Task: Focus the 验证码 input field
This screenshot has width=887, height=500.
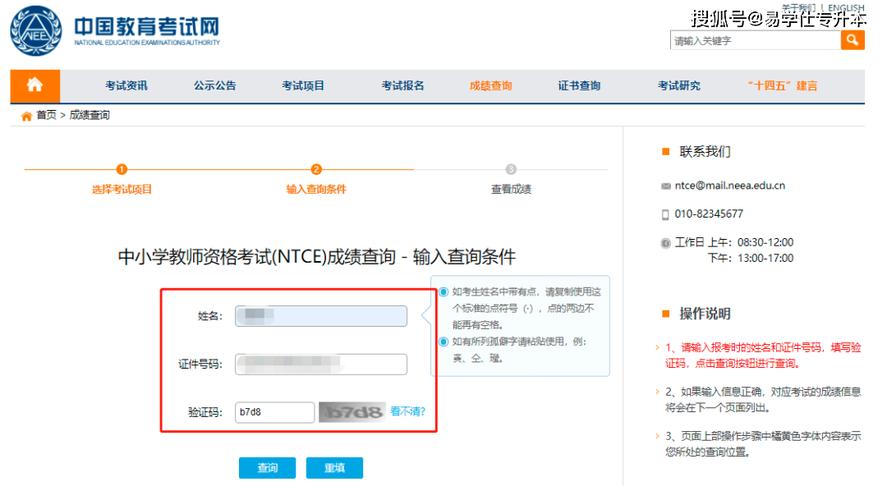Action: point(274,412)
